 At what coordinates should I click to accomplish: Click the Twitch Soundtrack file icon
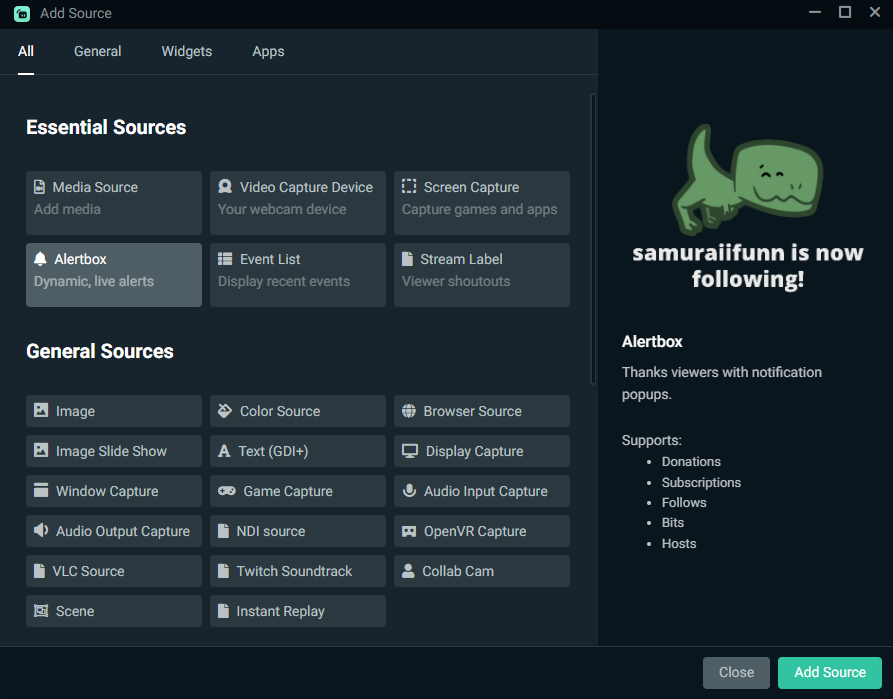(x=223, y=570)
